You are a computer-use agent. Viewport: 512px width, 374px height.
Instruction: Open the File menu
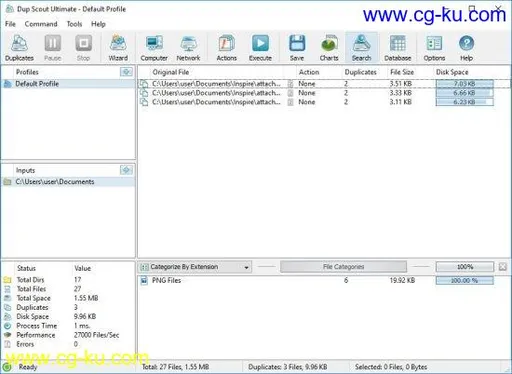click(10, 24)
